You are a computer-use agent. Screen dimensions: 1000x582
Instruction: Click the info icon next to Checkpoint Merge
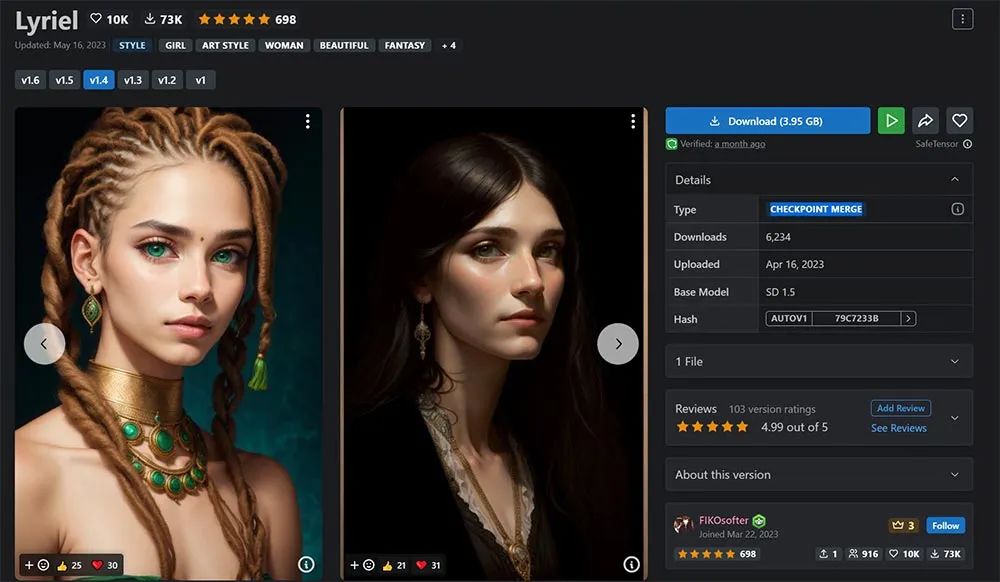tap(957, 209)
